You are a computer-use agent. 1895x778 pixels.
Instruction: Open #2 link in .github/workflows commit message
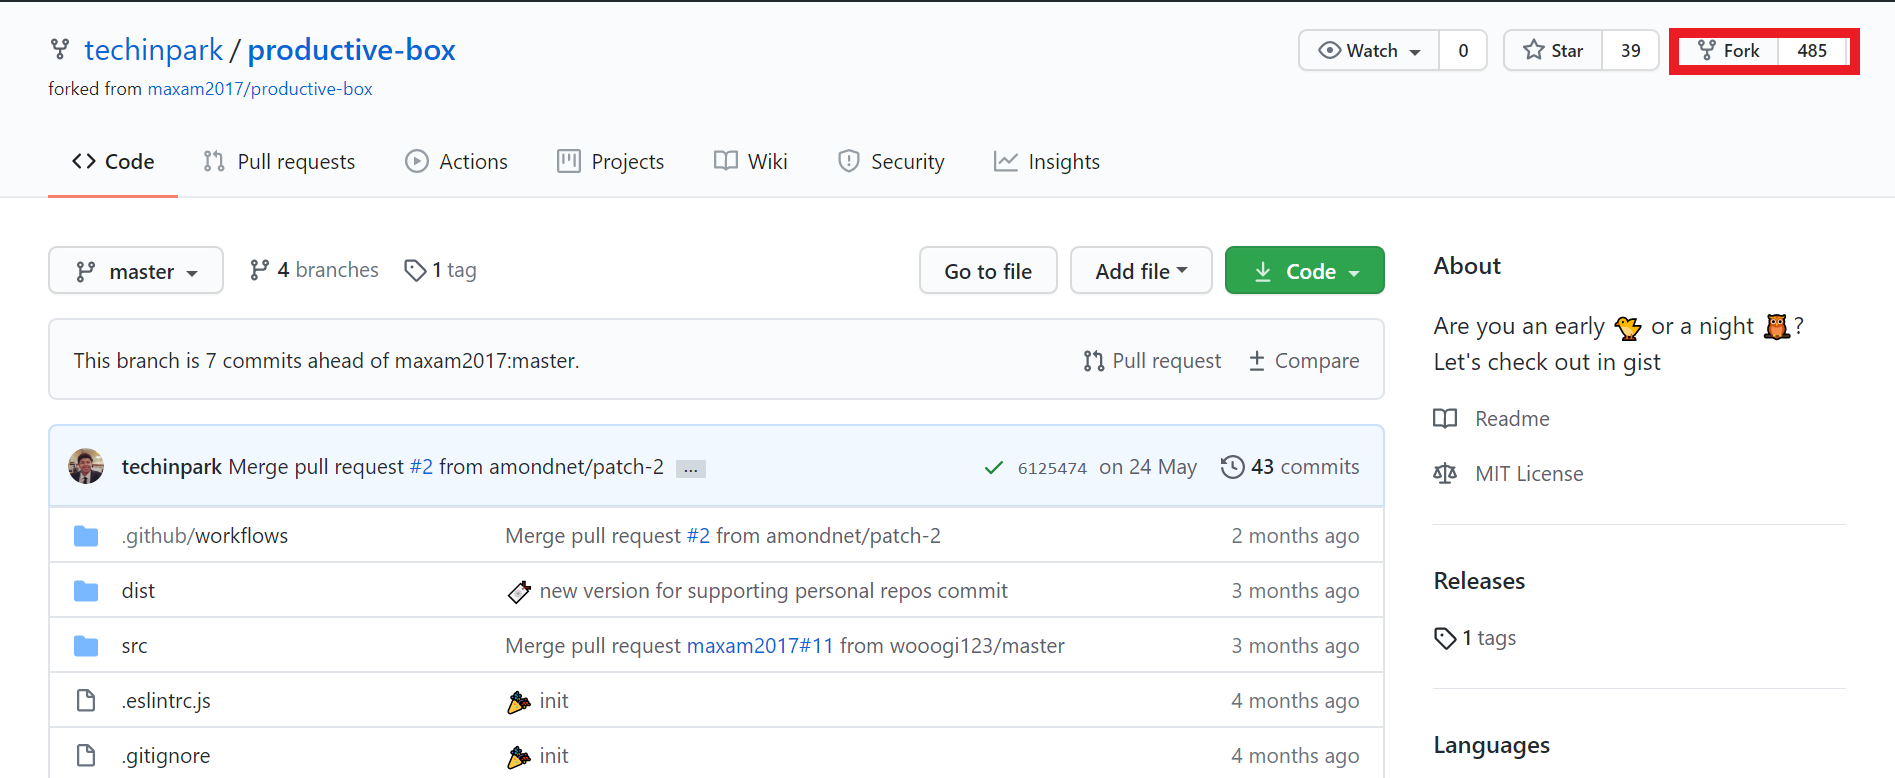[x=698, y=536]
